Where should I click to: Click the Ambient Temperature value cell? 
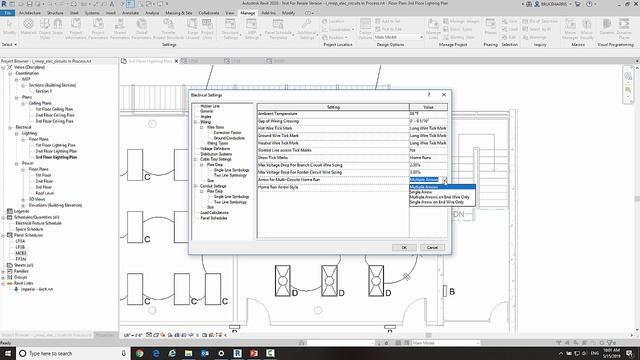428,114
